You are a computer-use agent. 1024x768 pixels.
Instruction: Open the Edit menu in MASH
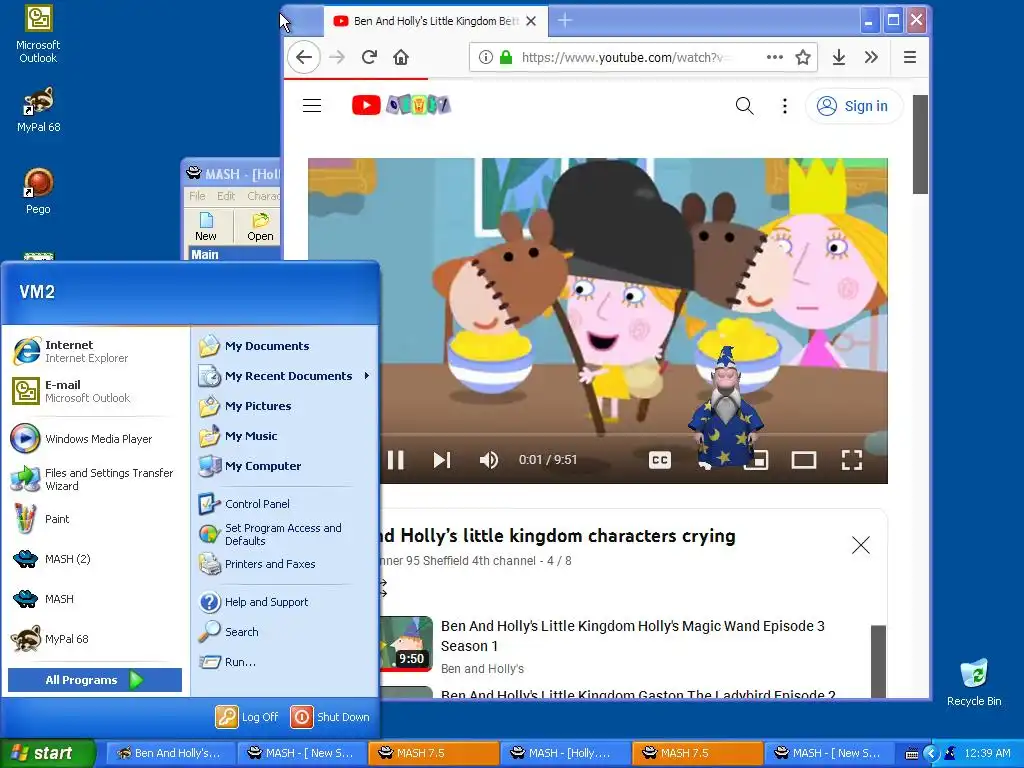point(226,196)
